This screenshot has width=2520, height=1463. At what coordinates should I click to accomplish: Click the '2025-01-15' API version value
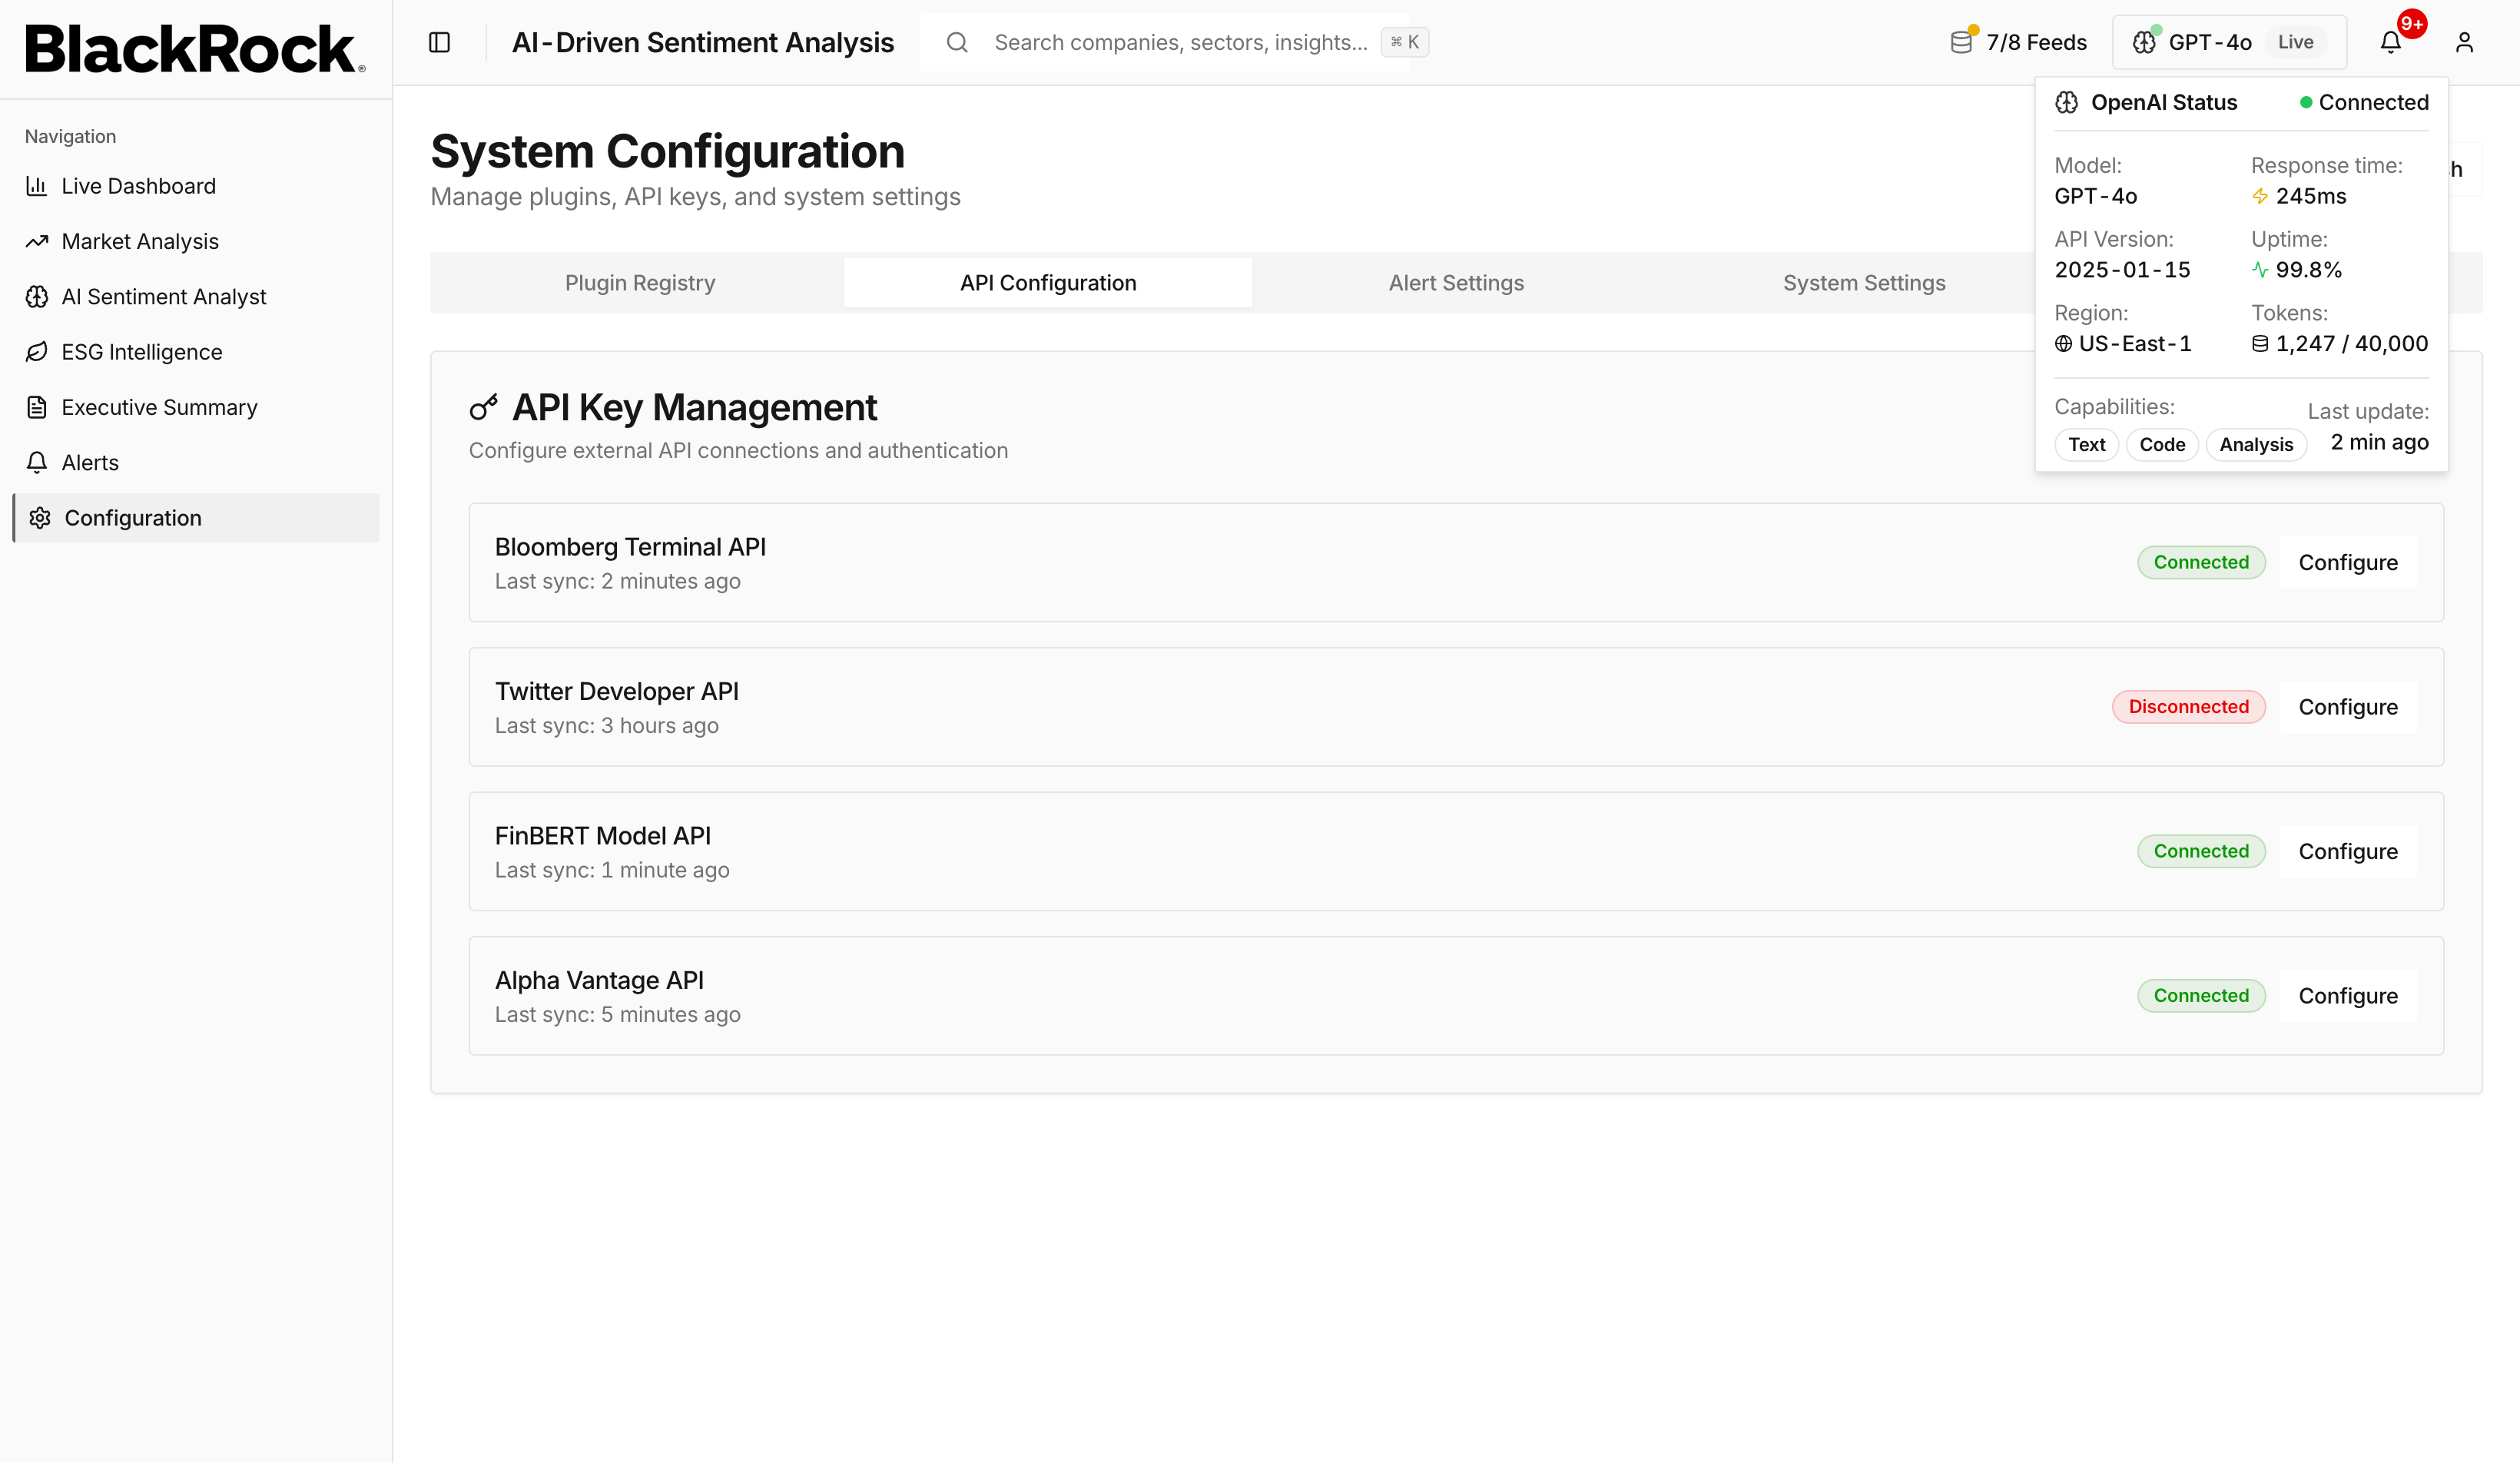2122,270
